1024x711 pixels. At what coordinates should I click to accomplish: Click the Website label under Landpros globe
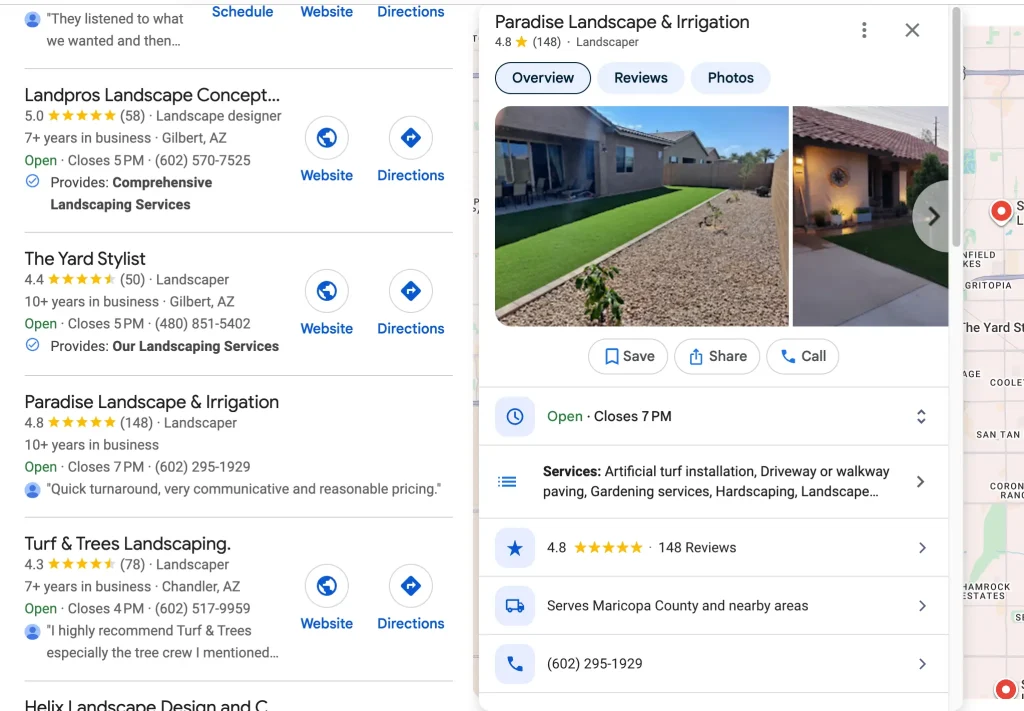(327, 176)
